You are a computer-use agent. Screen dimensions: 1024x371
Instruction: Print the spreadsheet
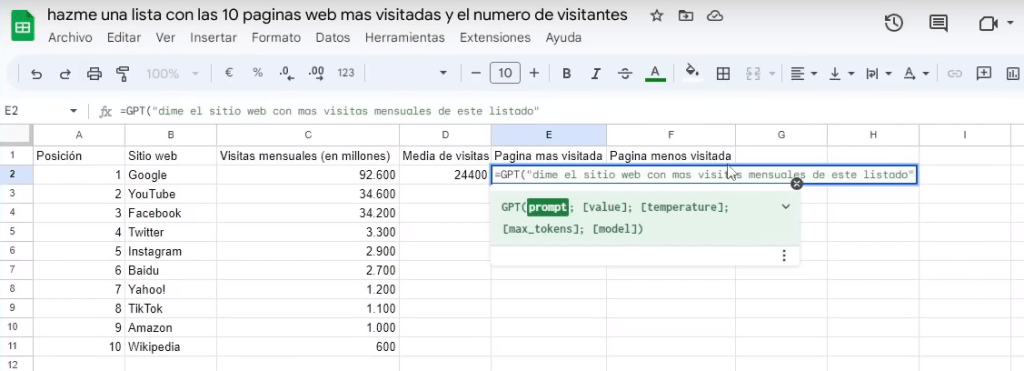coord(95,74)
